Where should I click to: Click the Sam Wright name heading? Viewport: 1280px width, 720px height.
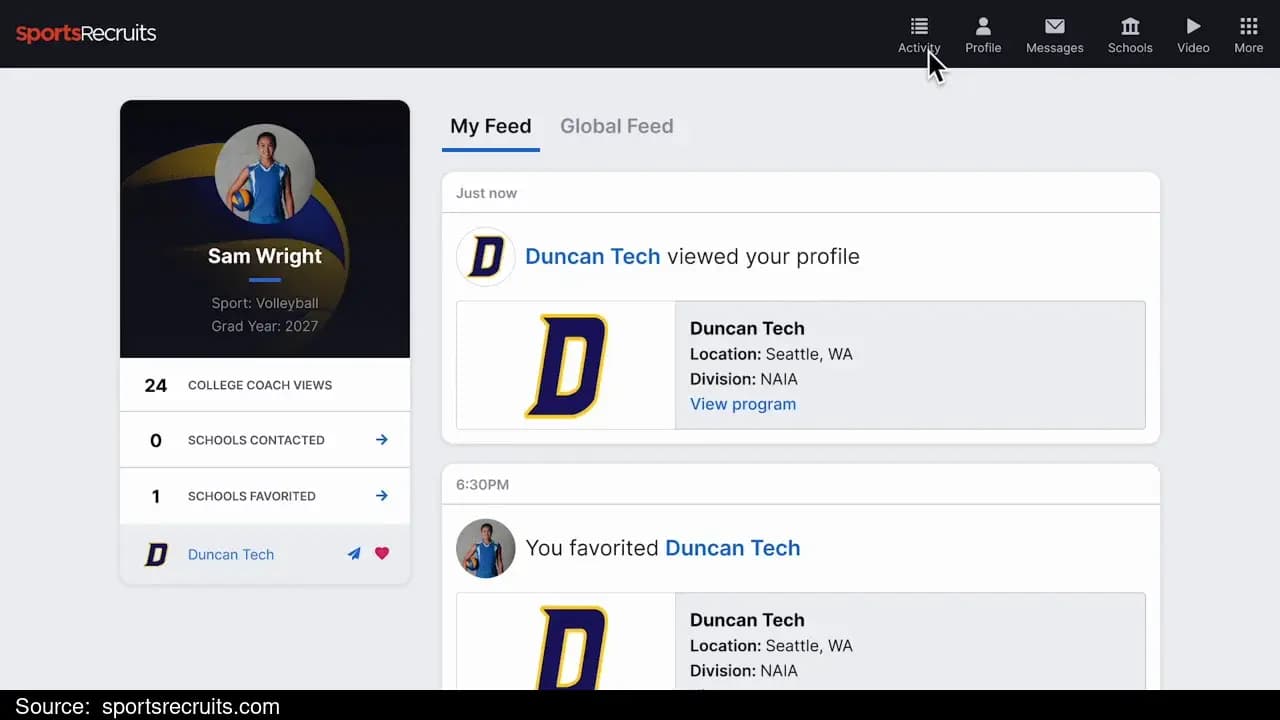tap(265, 256)
